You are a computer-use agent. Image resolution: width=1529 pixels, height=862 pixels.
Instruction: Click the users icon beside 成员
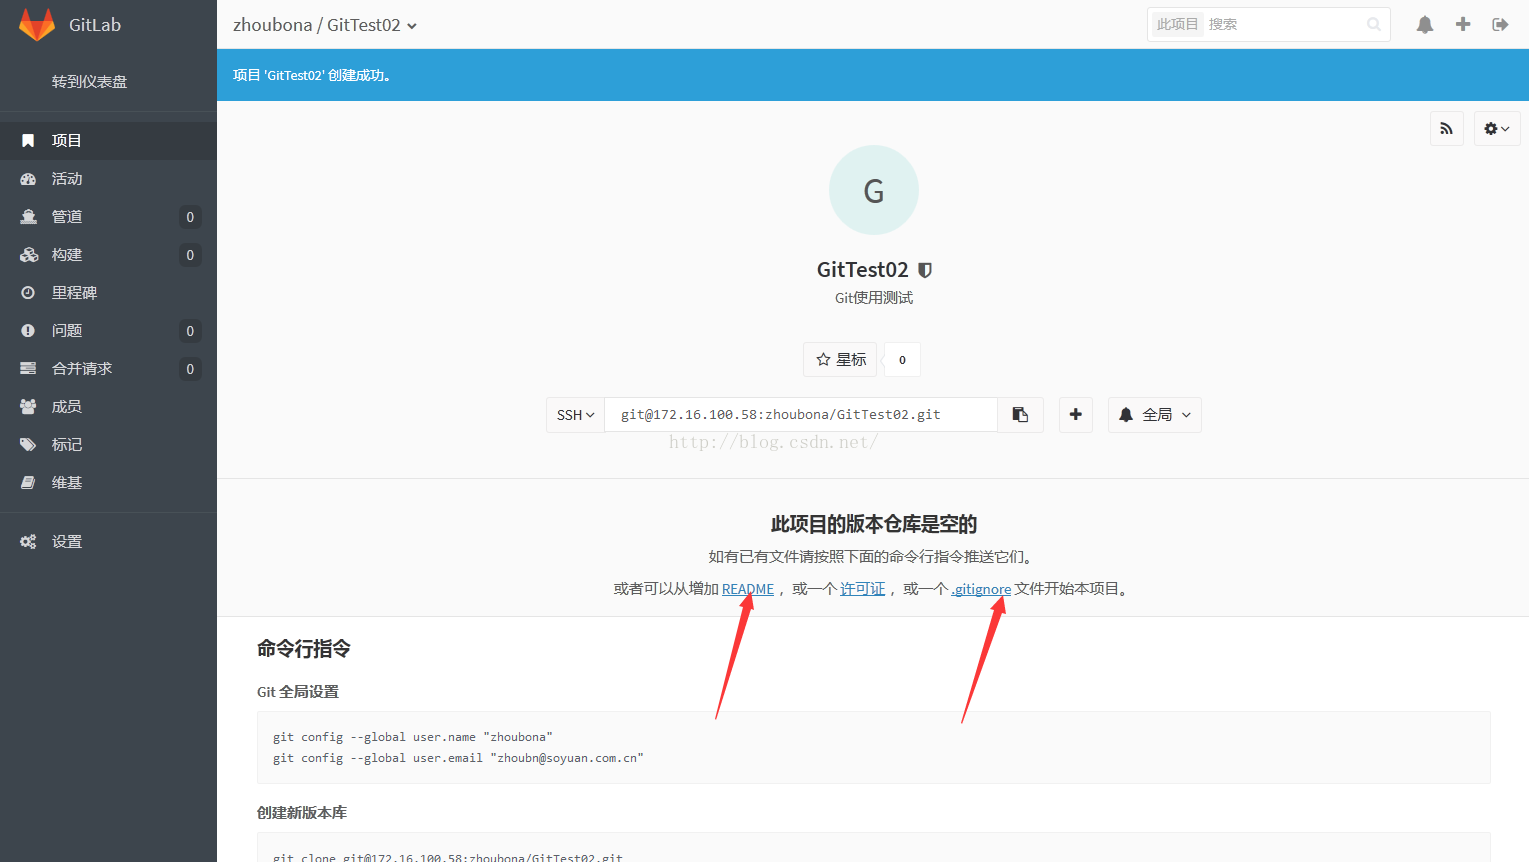point(28,407)
